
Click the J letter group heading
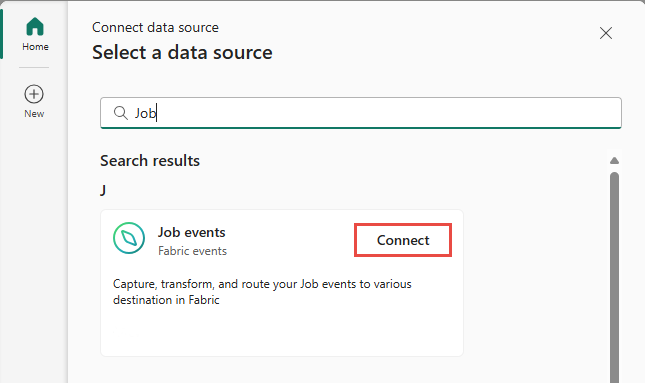point(103,190)
